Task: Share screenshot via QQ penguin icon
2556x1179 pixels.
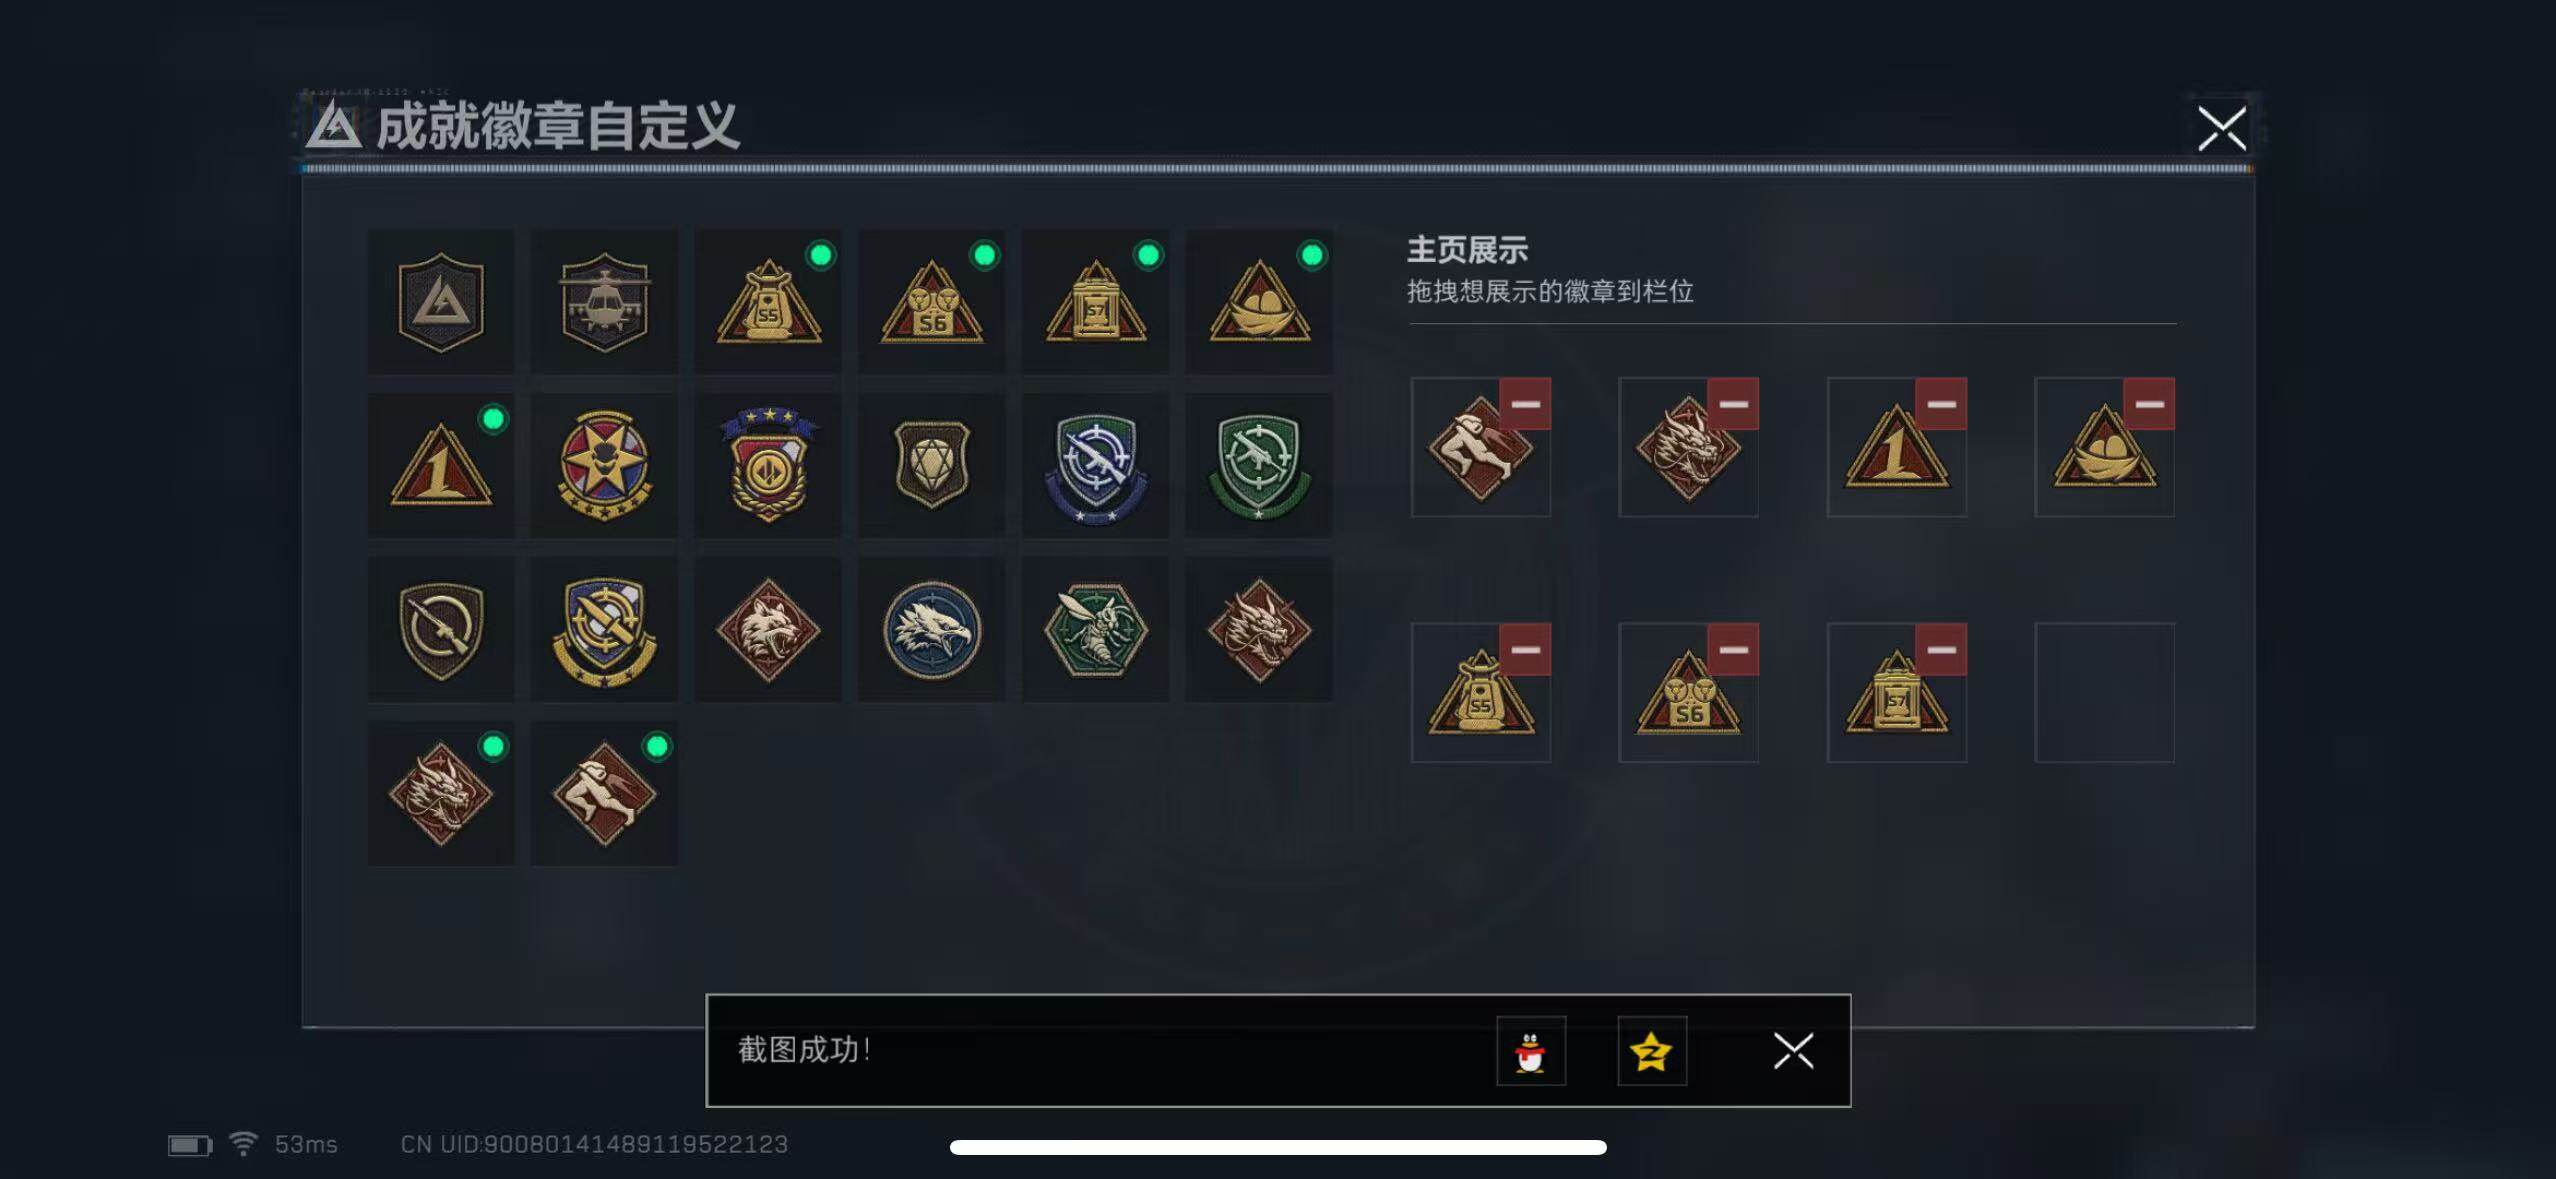Action: click(1531, 1051)
